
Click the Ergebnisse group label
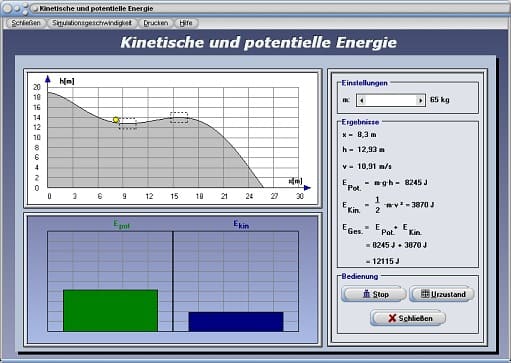point(360,122)
